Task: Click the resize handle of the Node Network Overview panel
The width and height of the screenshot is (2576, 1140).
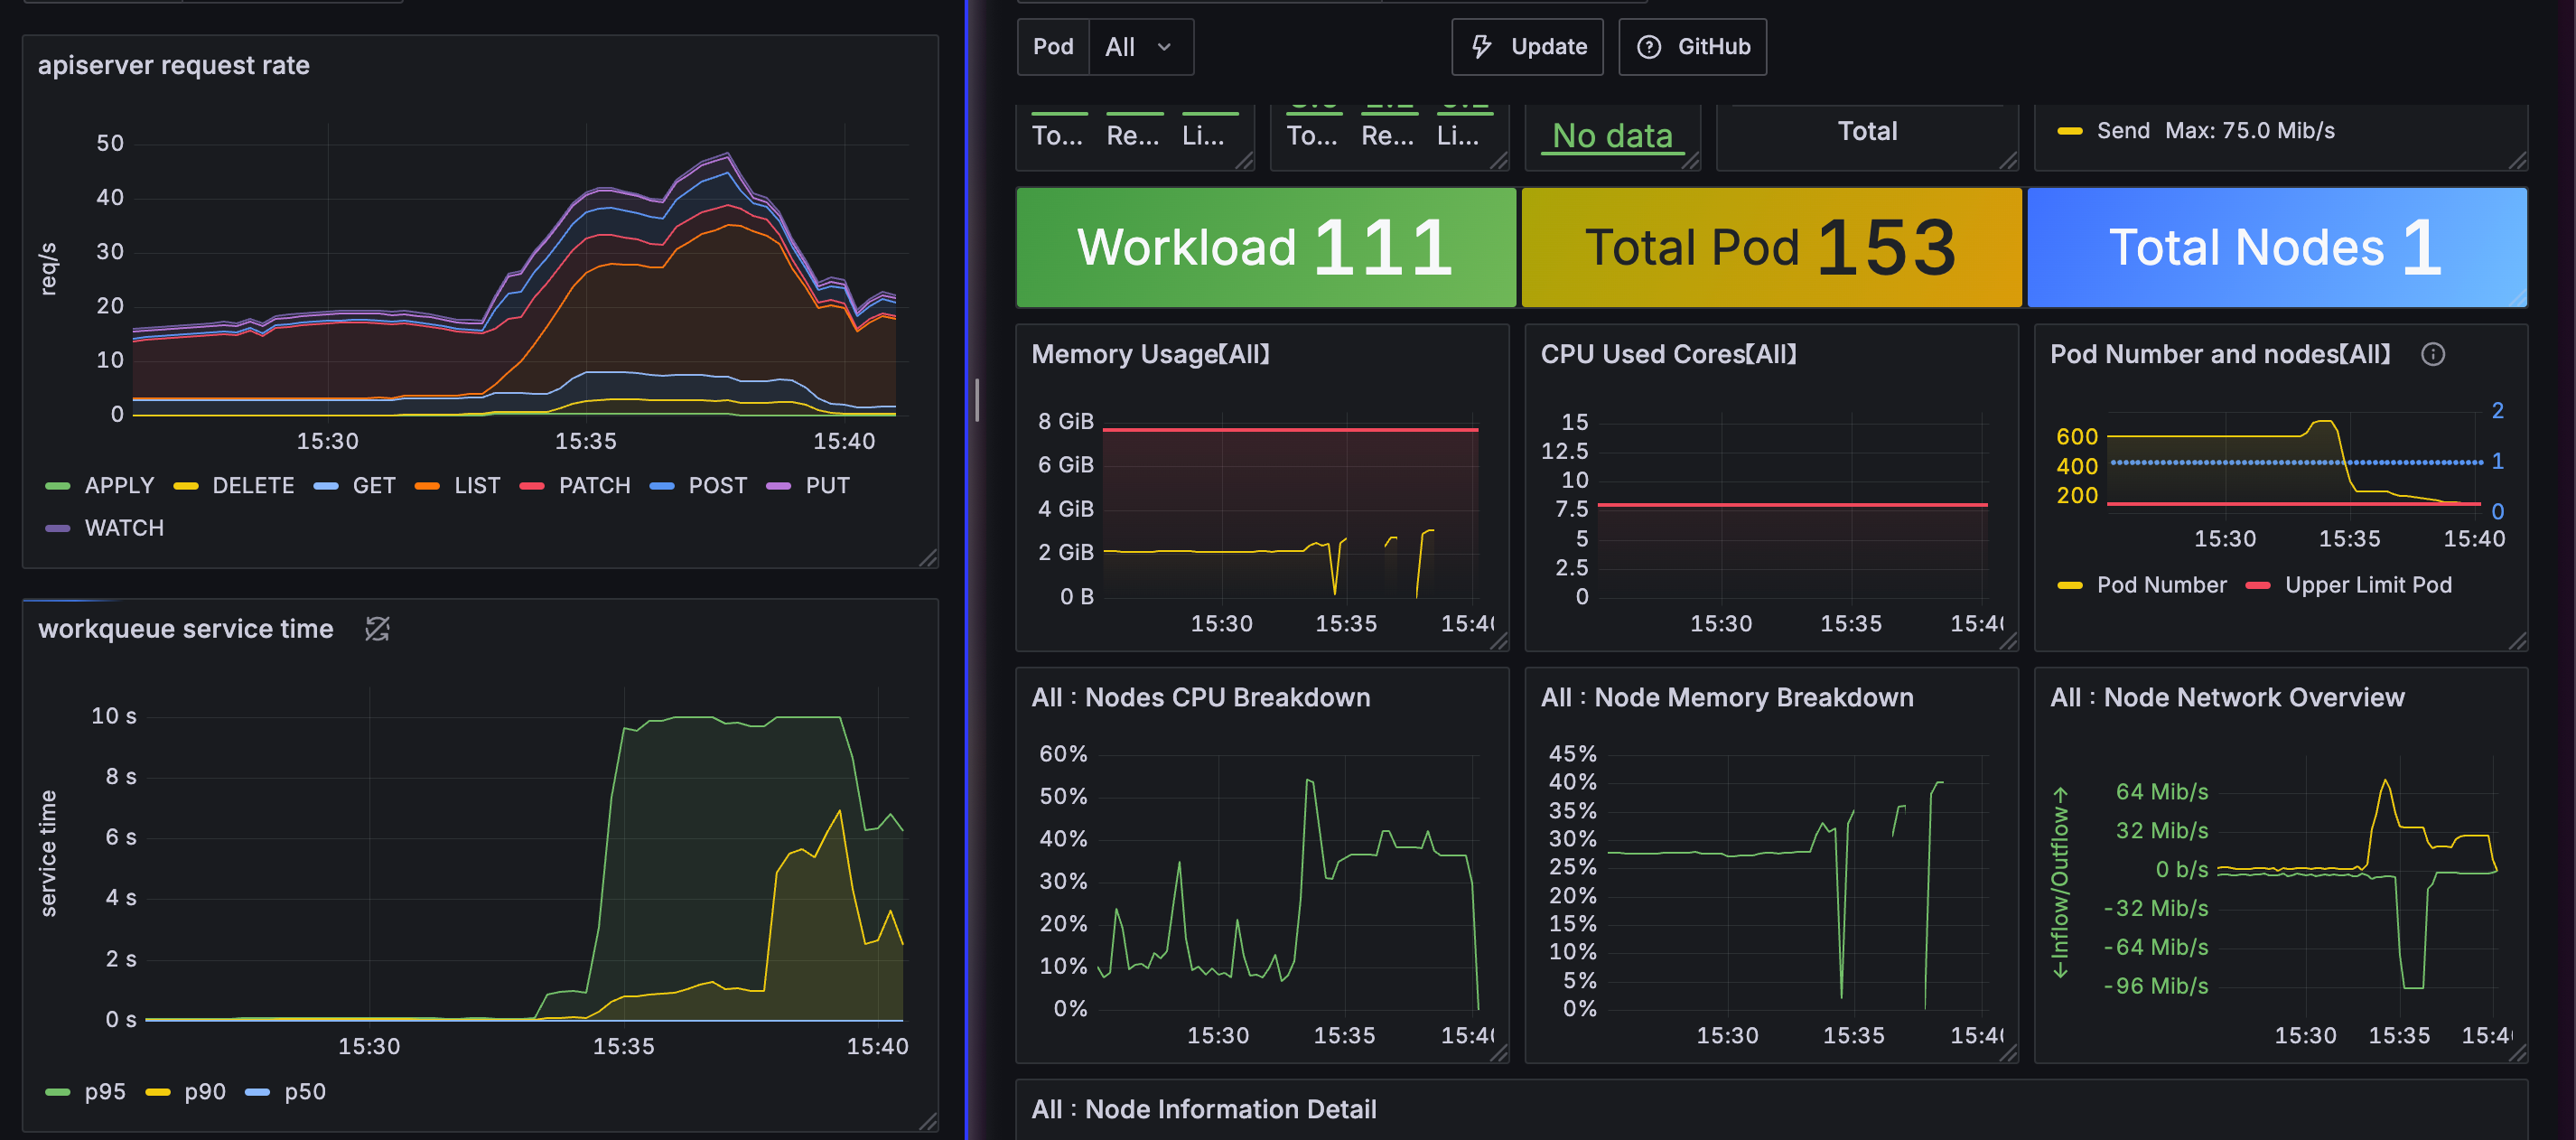Action: click(2517, 1053)
